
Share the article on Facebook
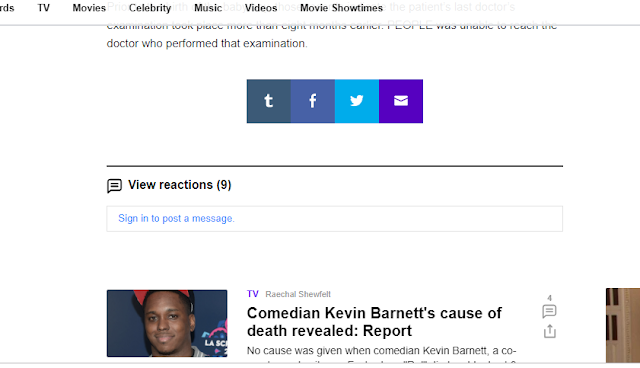313,101
